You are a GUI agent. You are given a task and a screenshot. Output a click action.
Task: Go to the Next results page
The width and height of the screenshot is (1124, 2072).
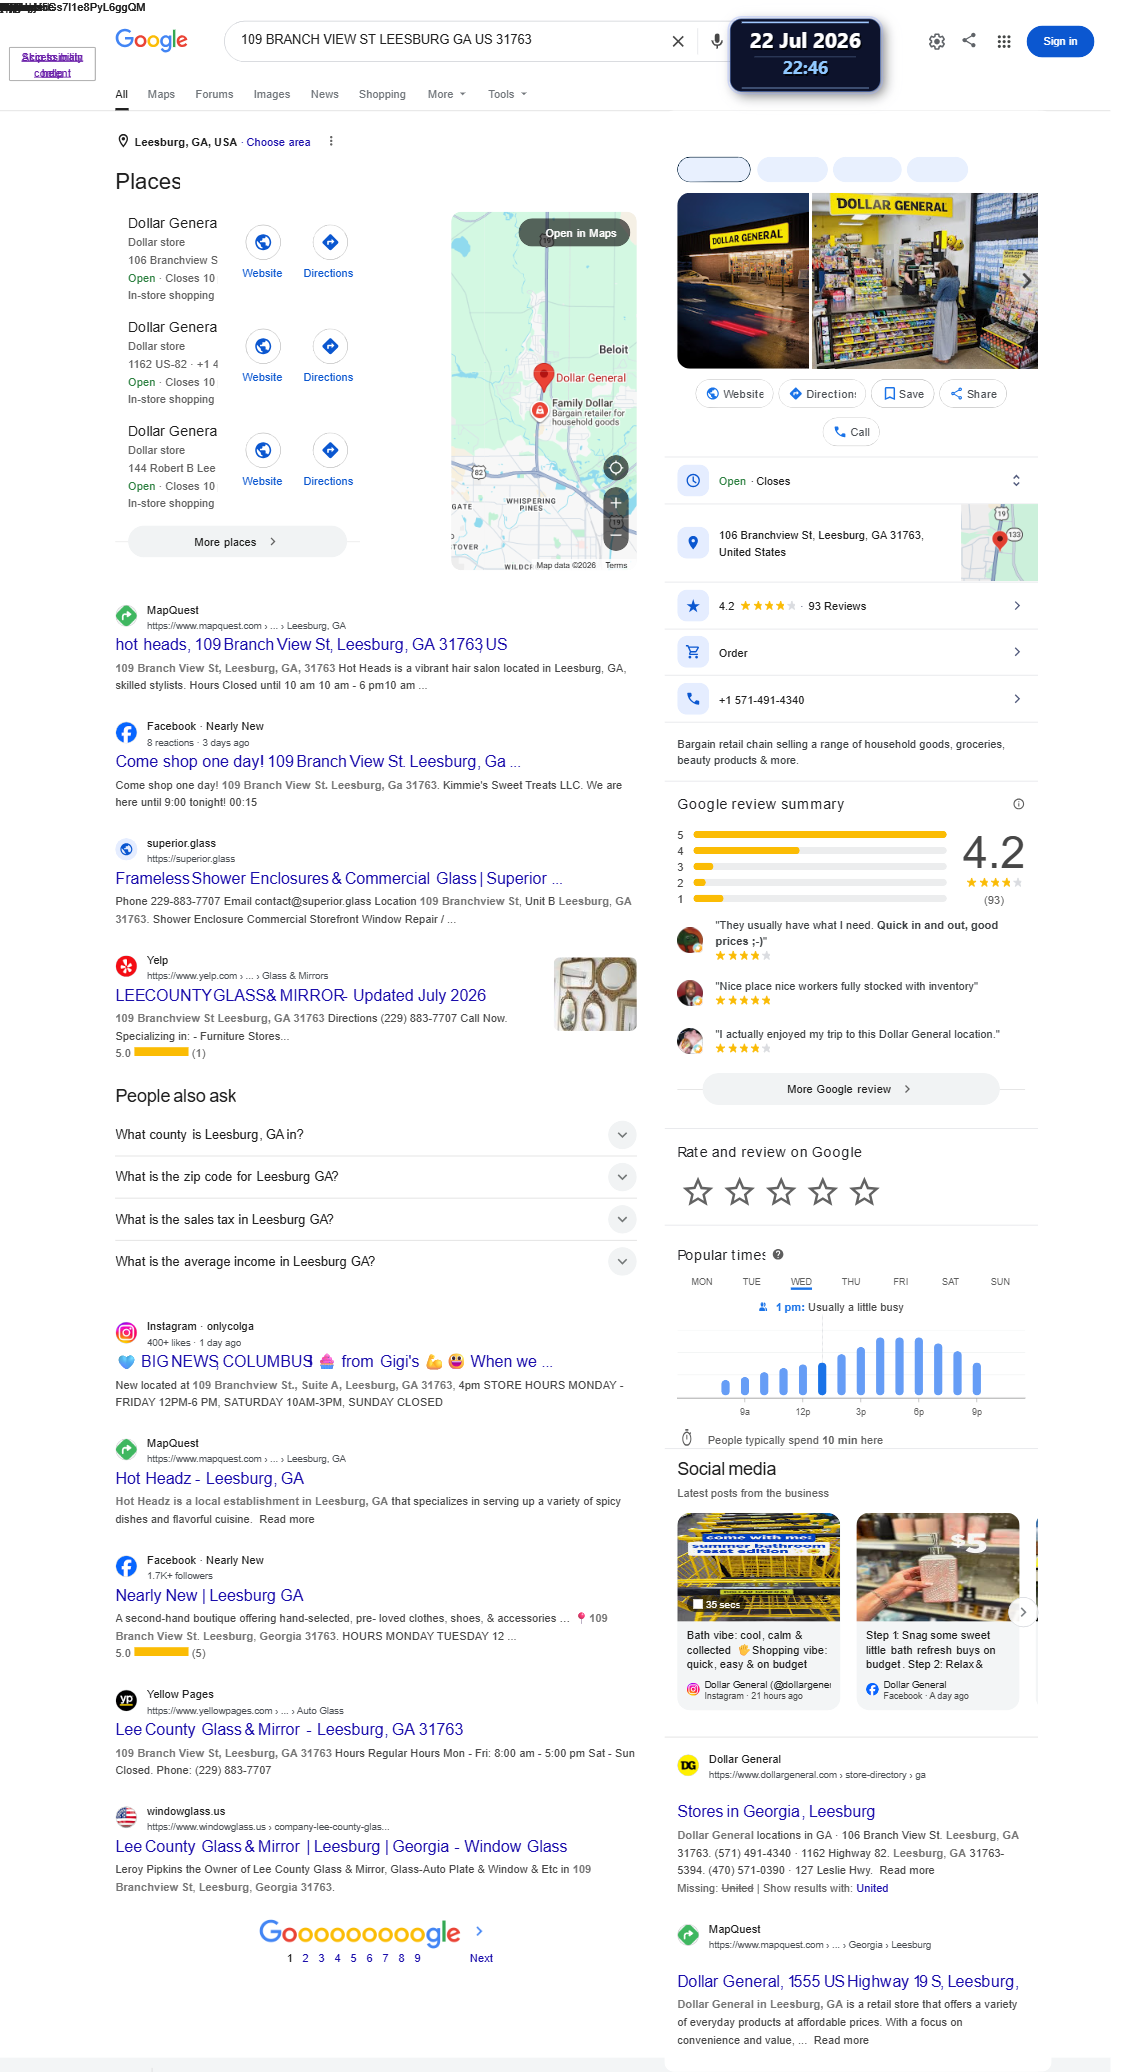[481, 1958]
